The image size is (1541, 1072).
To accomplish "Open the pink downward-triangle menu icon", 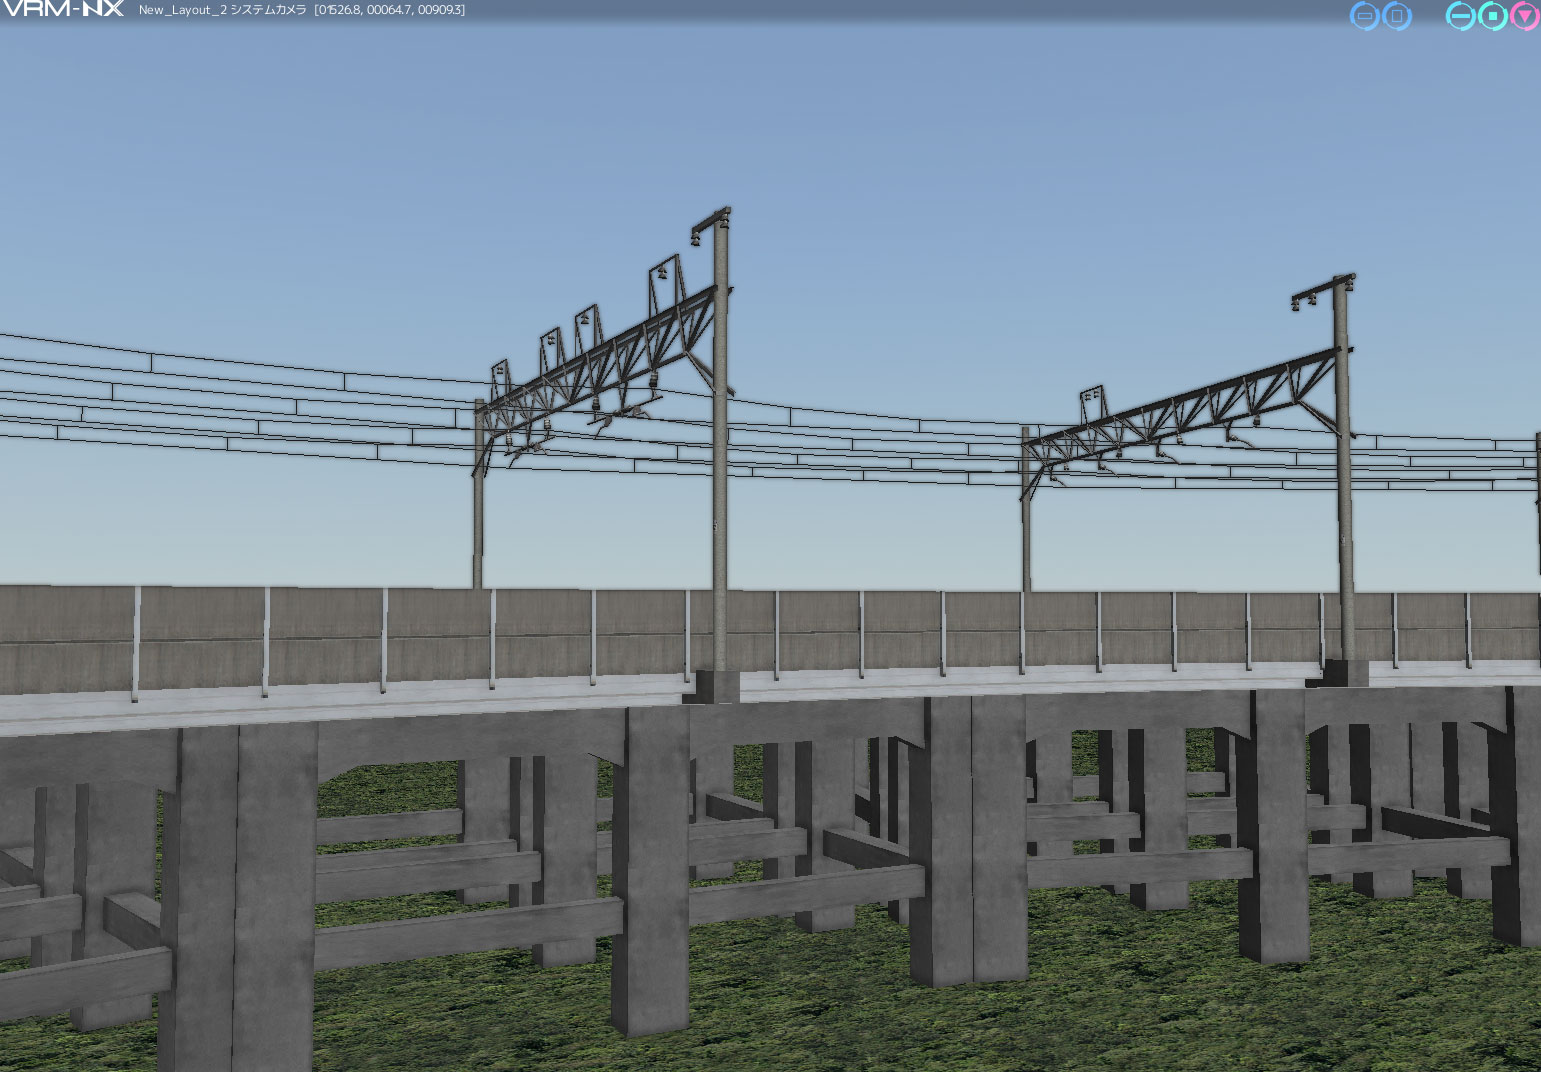I will pyautogui.click(x=1524, y=16).
